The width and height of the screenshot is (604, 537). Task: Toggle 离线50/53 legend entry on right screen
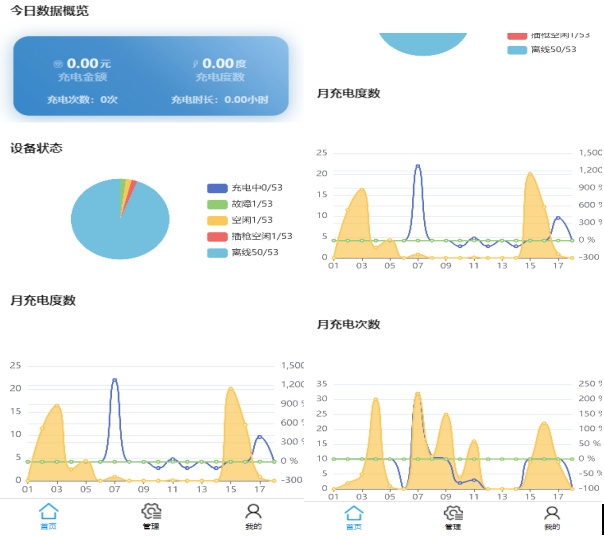pyautogui.click(x=542, y=49)
